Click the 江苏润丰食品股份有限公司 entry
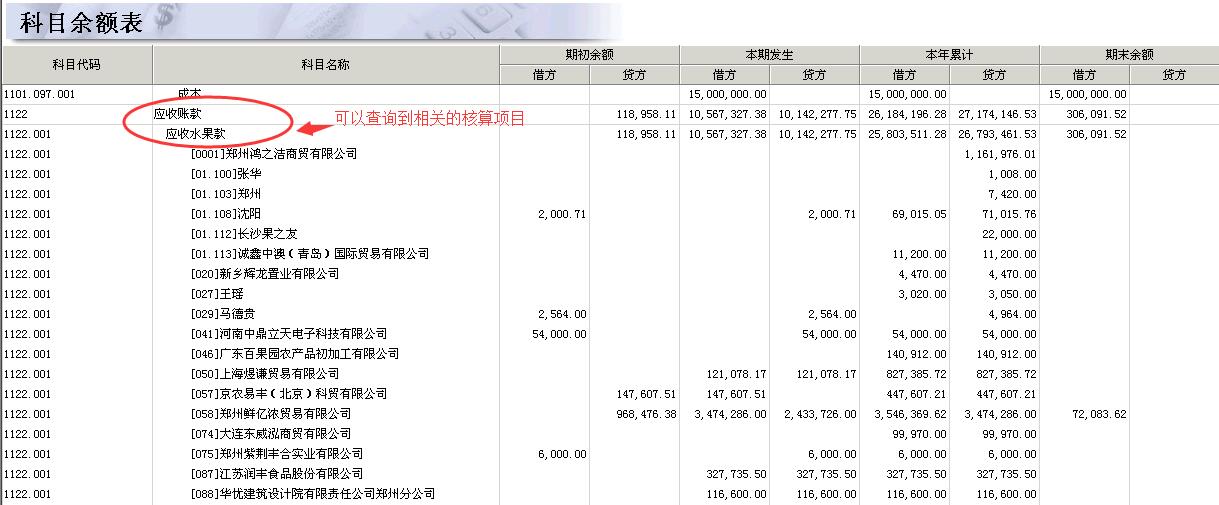 (276, 474)
